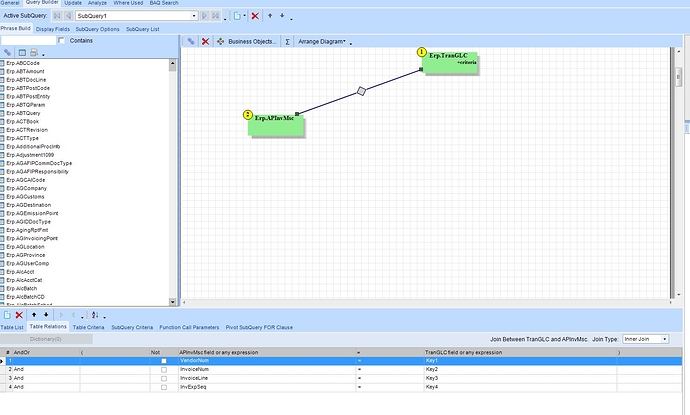Select Erp.ABCCode table icon in list
This screenshot has height=415, width=690.
tap(2, 63)
